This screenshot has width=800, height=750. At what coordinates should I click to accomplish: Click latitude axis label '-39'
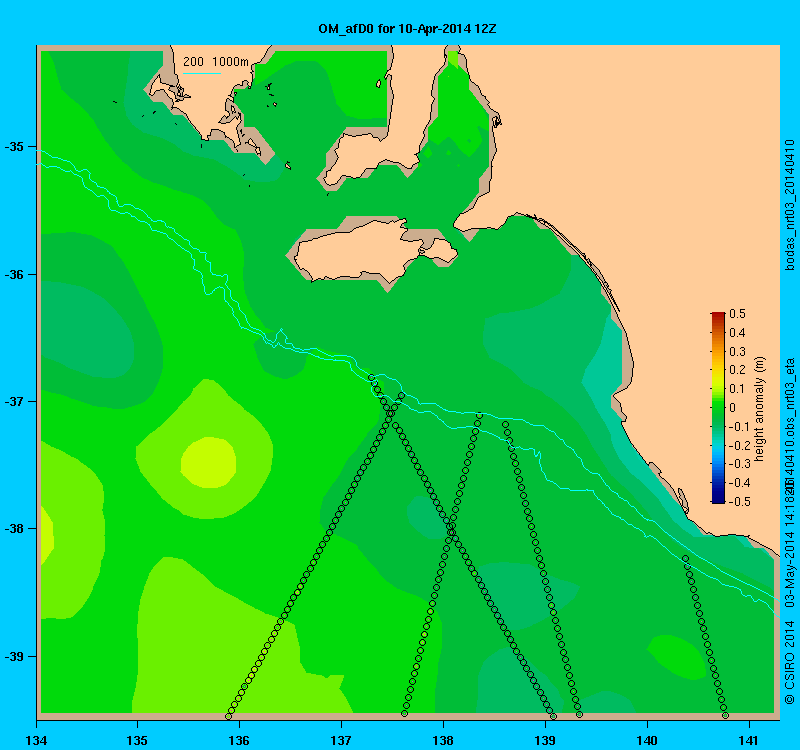click(14, 656)
